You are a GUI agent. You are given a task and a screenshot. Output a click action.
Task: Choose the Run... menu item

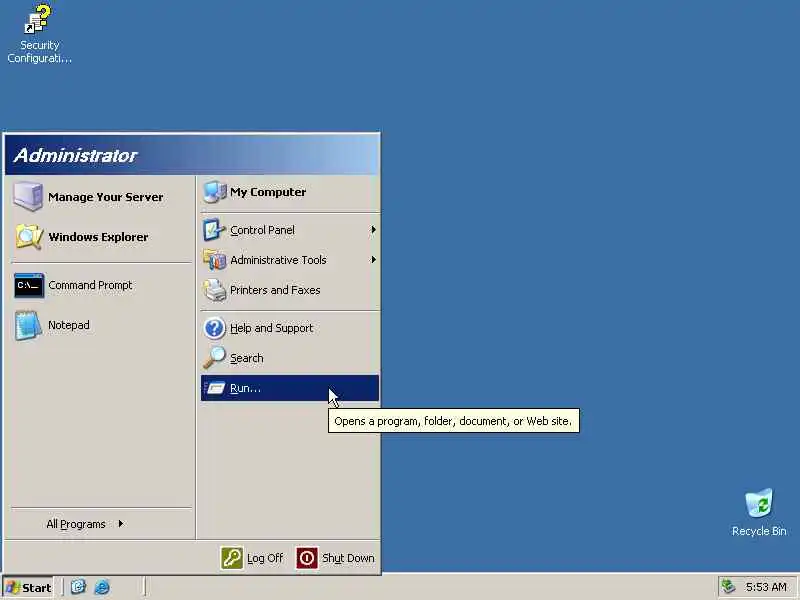[x=290, y=388]
